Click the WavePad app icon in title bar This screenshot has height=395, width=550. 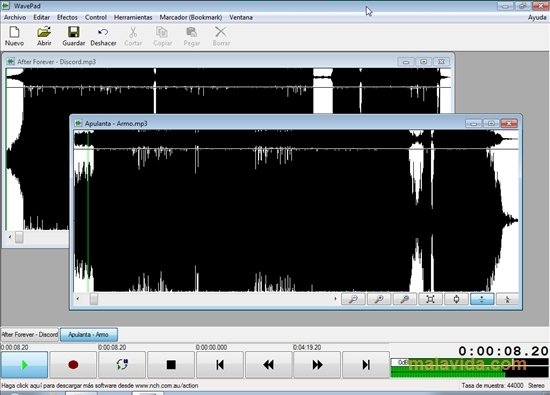[6, 6]
